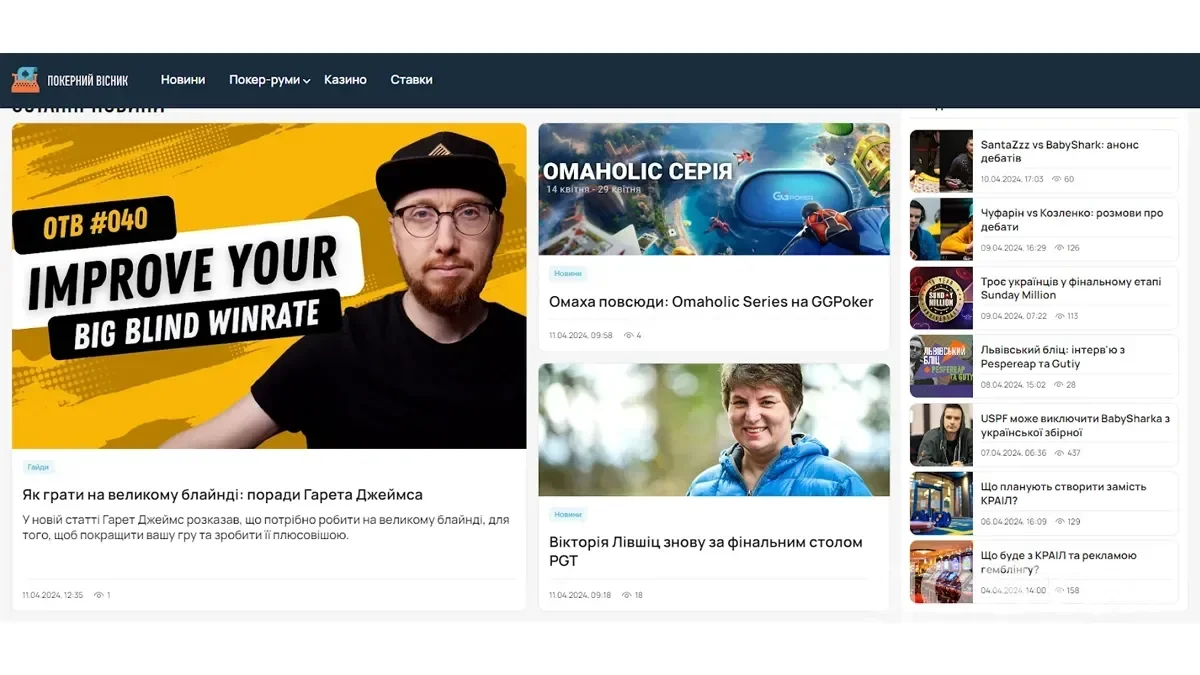
Task: Click the date 10.04.2024, 17:03
Action: 1012,179
